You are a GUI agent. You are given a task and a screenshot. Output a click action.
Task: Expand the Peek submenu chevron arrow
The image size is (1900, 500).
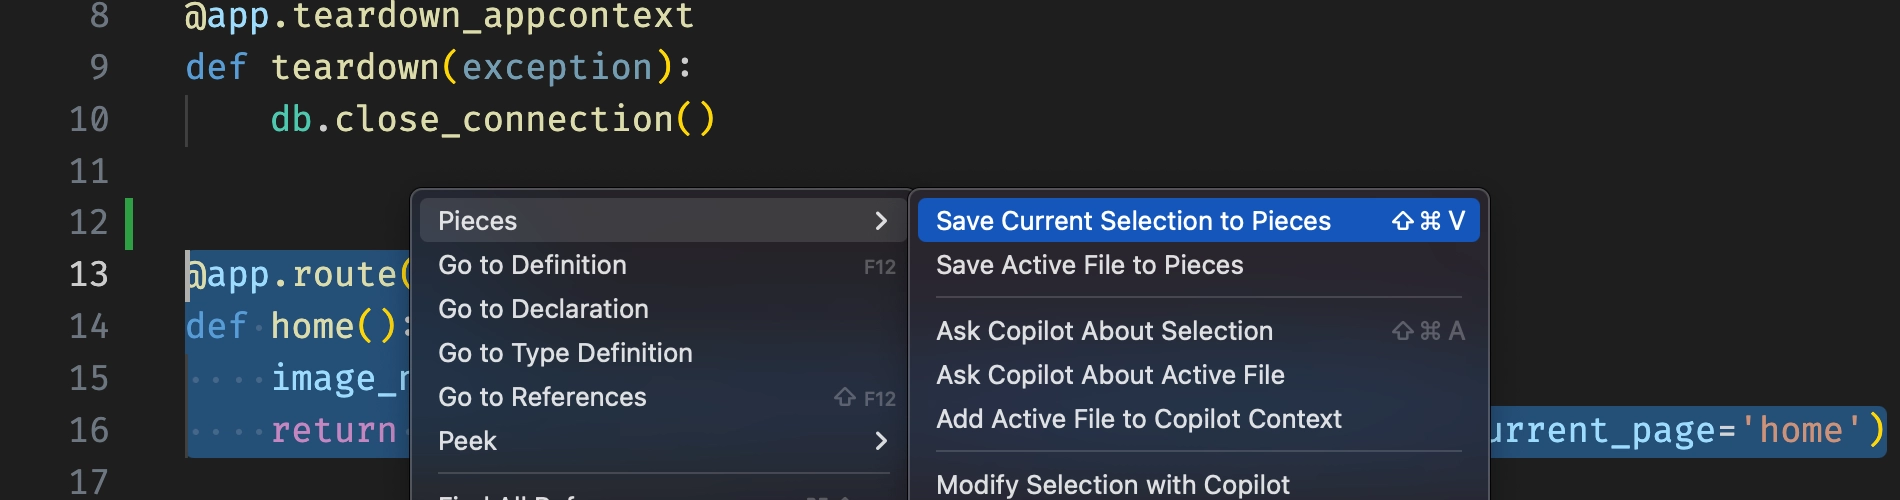click(x=880, y=441)
